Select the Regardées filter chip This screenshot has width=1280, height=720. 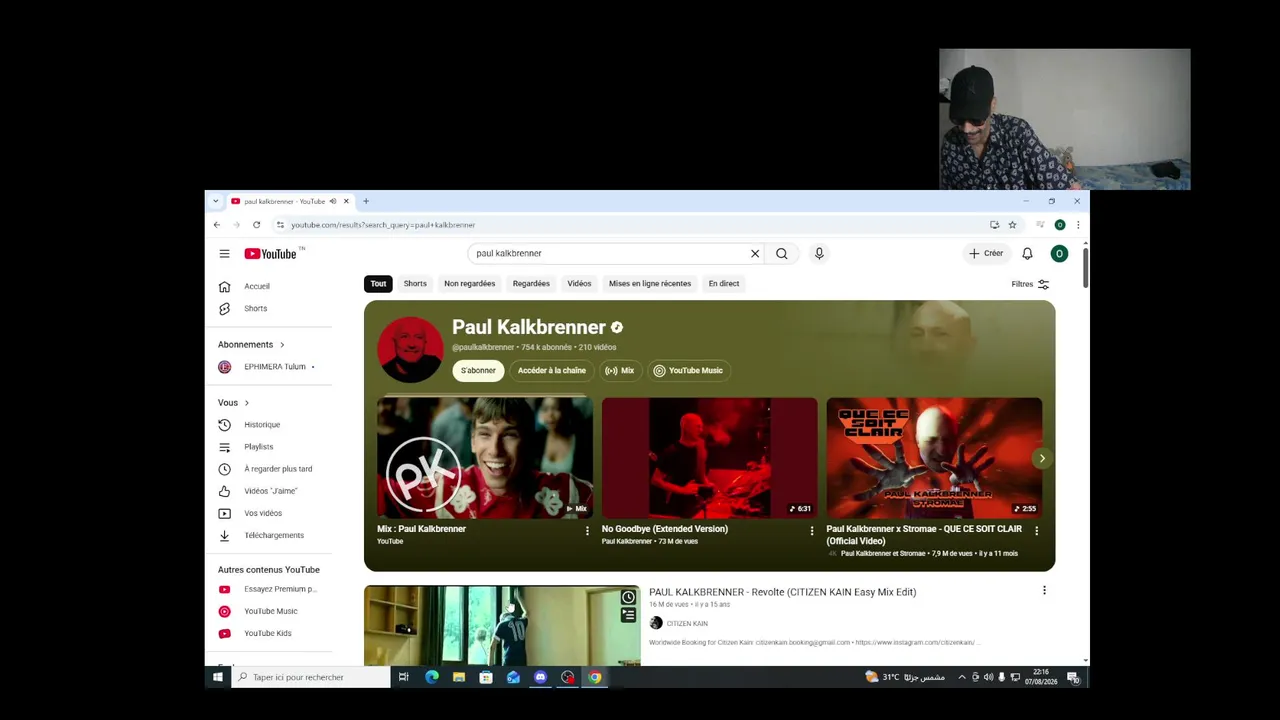[x=531, y=284]
